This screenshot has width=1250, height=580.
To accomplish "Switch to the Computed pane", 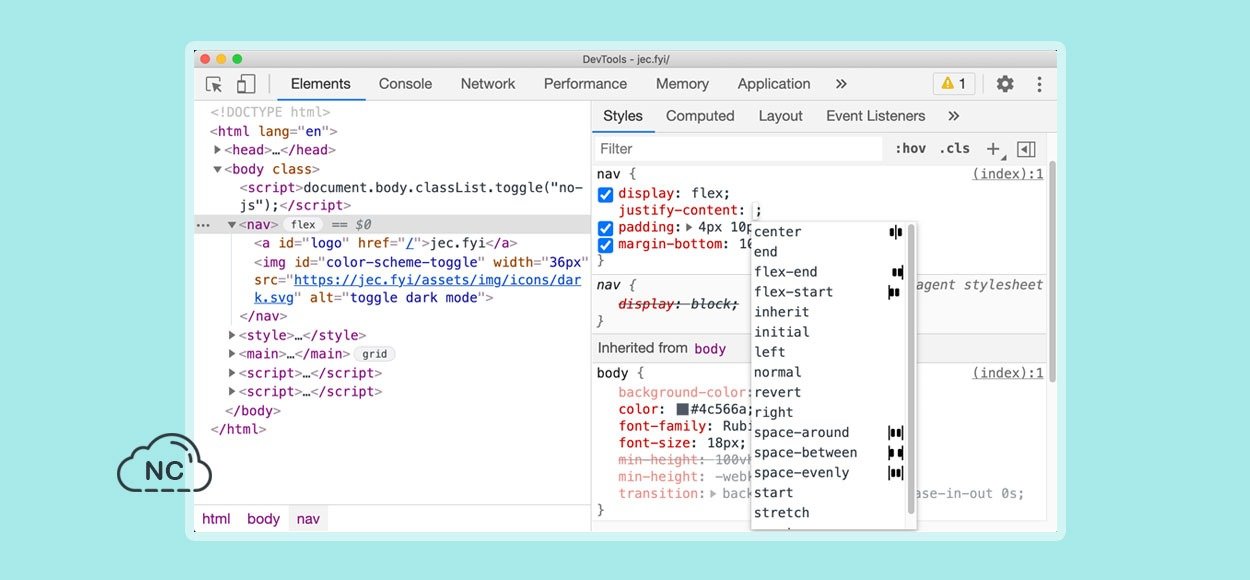I will (700, 116).
